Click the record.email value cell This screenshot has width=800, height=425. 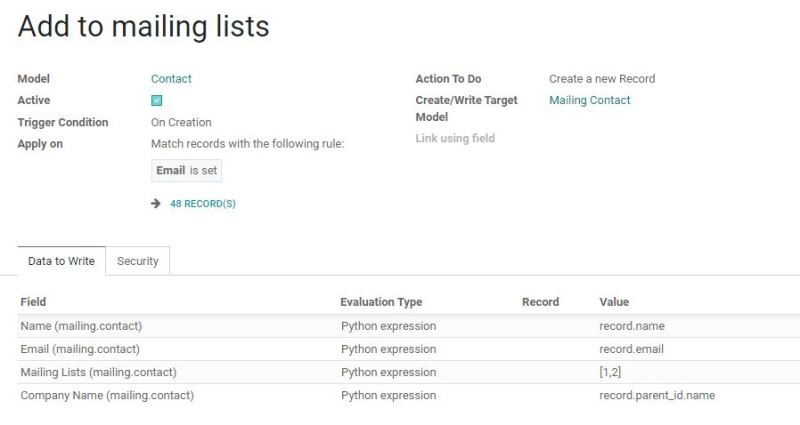[x=631, y=349]
